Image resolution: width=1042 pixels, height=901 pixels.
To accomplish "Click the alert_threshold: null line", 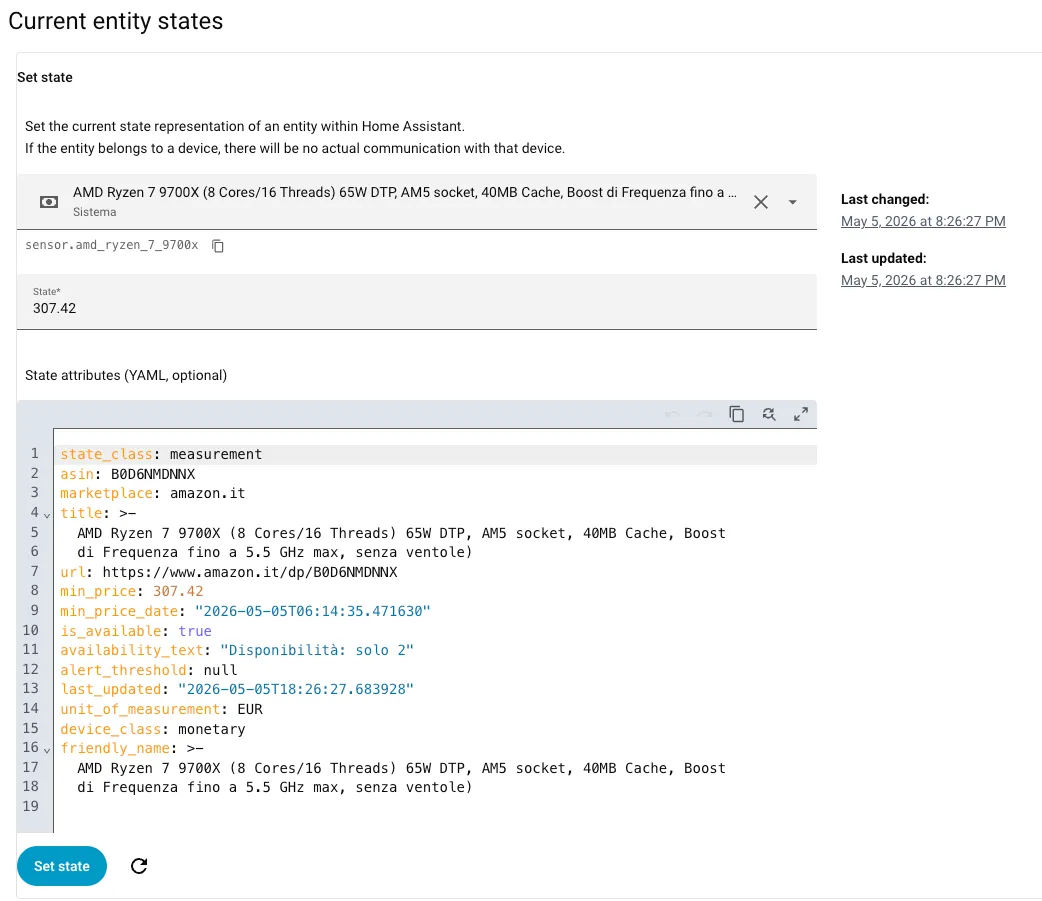I will pos(149,670).
